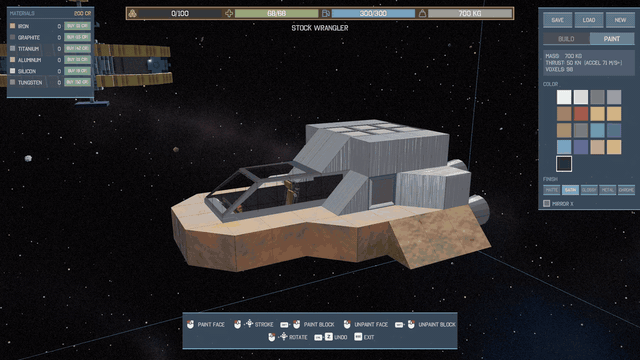
Task: Click the Iron material color icon
Action: [13, 26]
